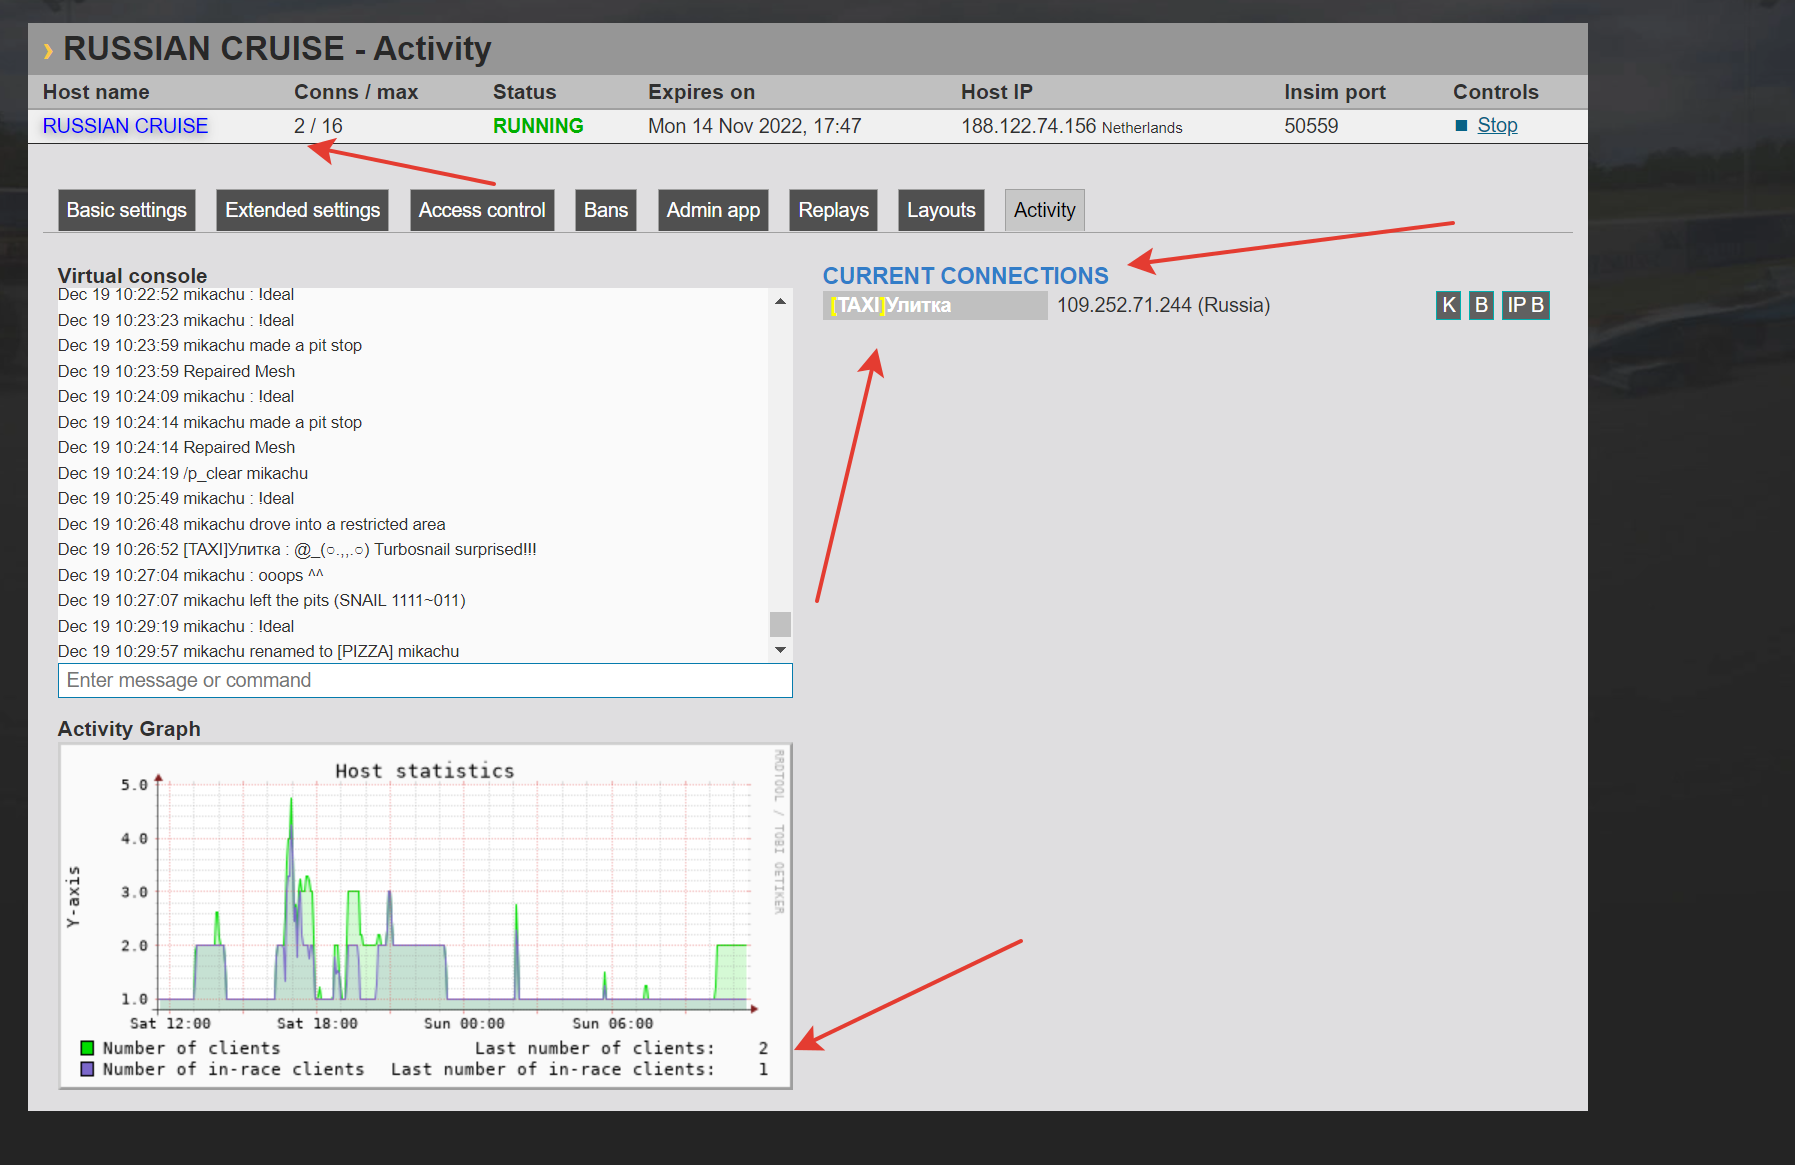The width and height of the screenshot is (1795, 1165).
Task: Click the 10:24:14 Repaired Mesh console line
Action: [x=176, y=448]
